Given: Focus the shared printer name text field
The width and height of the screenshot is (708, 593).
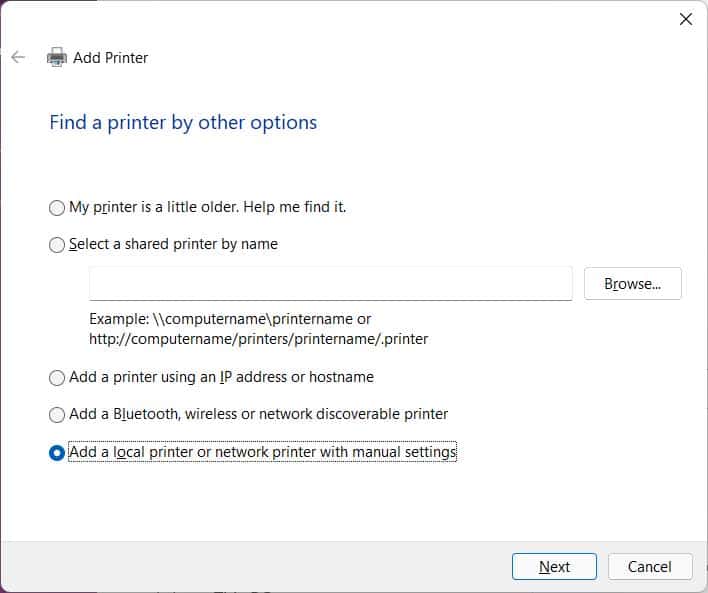Looking at the screenshot, I should point(330,283).
